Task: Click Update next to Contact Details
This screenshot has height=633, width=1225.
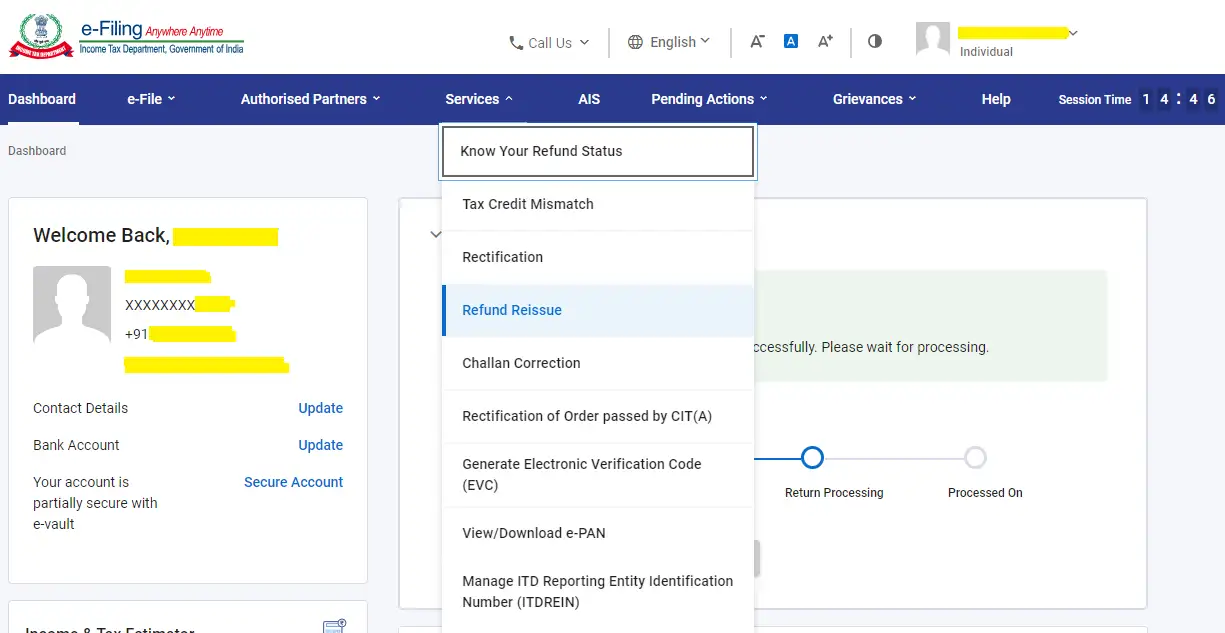Action: coord(320,408)
